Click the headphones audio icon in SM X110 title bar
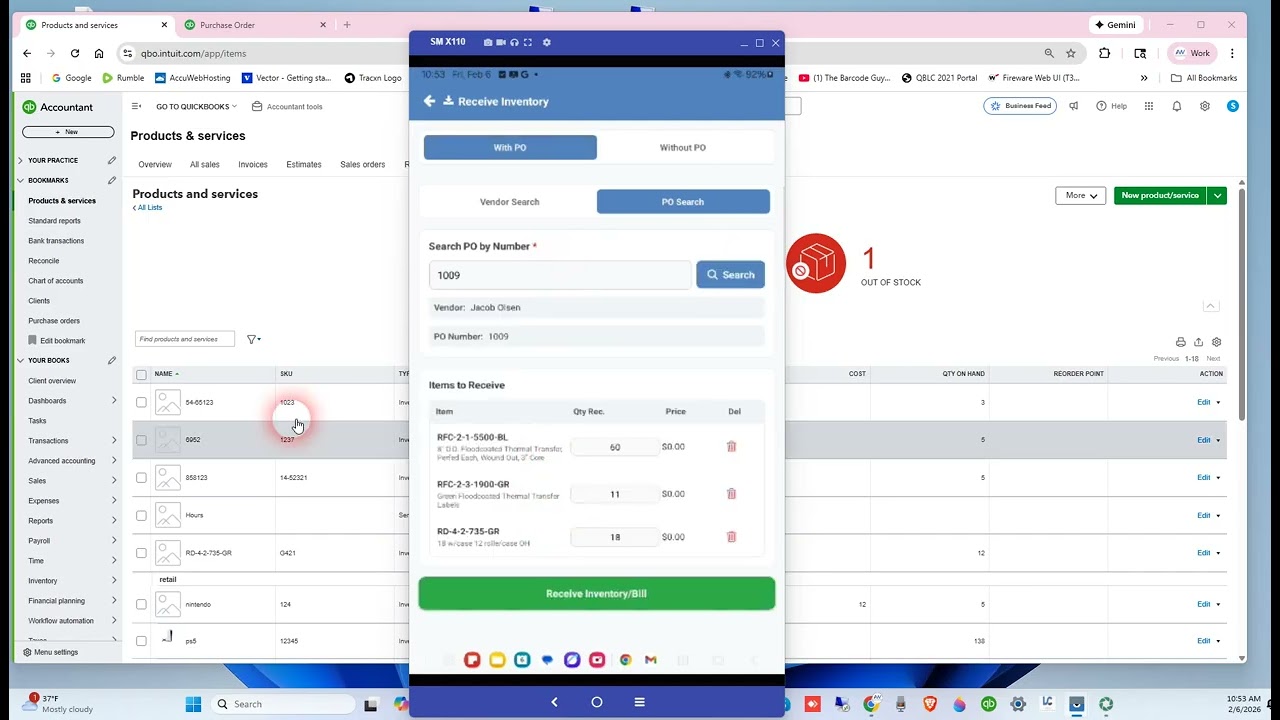This screenshot has width=1280, height=720. tap(514, 43)
